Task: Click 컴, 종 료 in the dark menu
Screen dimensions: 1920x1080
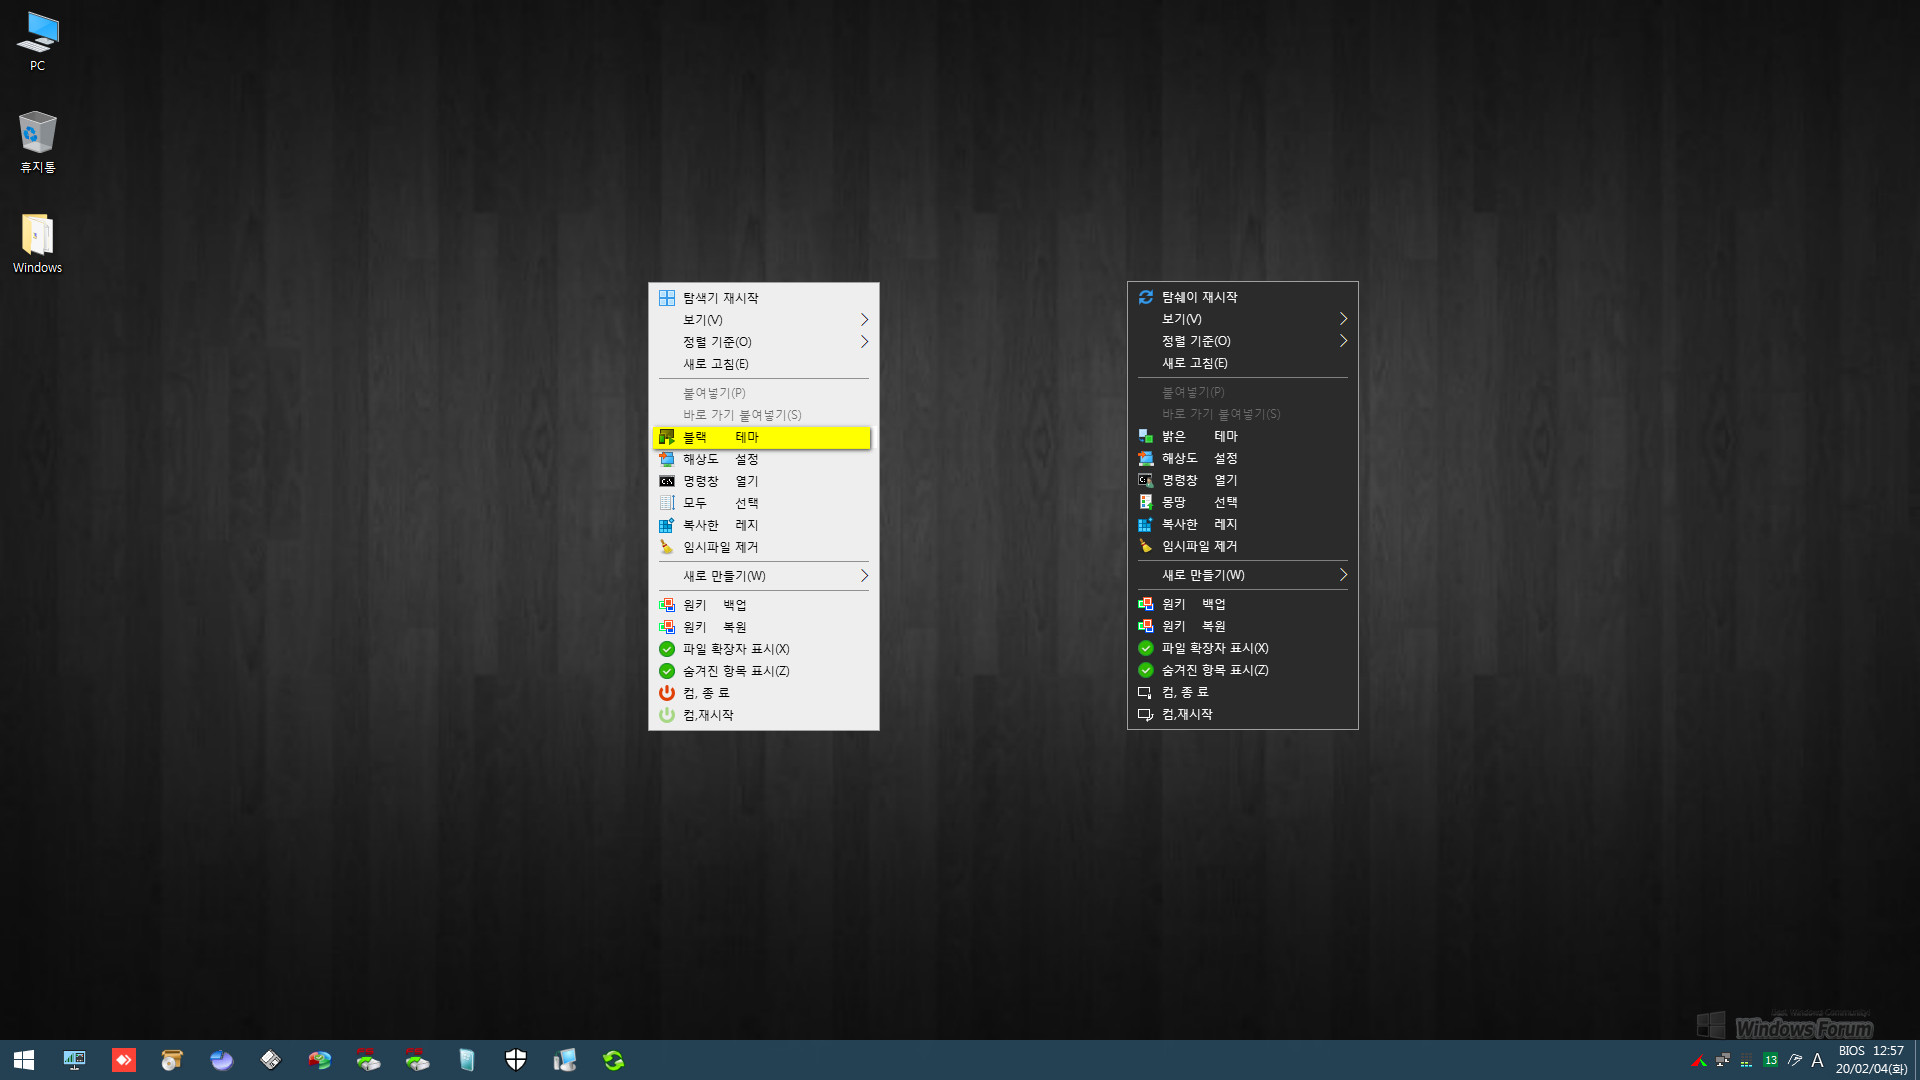Action: pyautogui.click(x=1242, y=692)
